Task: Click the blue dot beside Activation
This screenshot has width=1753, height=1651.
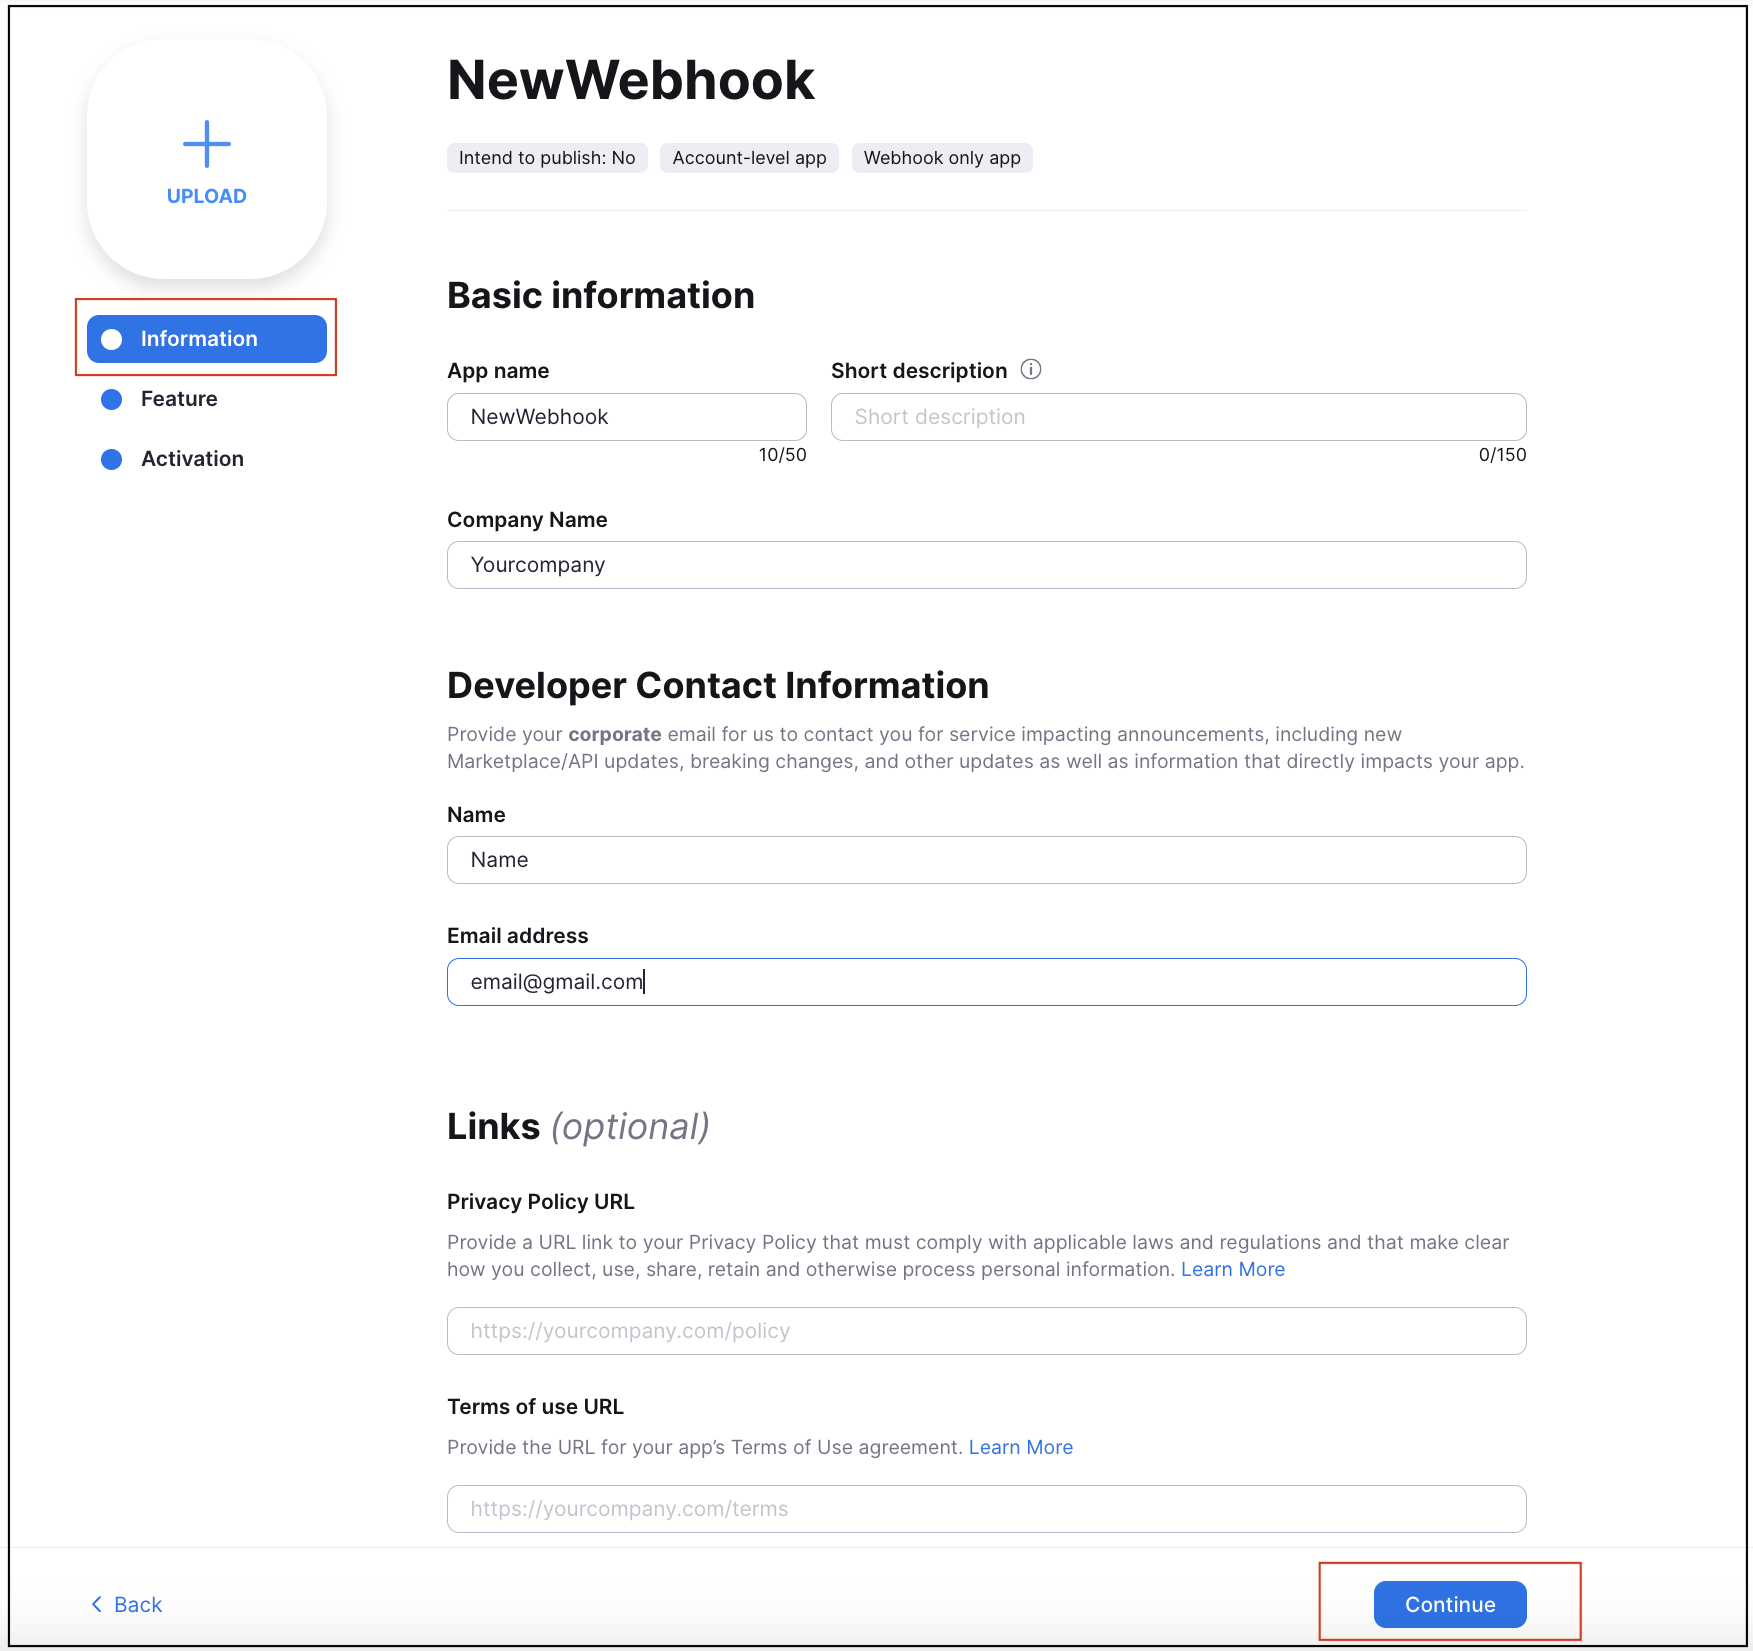Action: [112, 459]
